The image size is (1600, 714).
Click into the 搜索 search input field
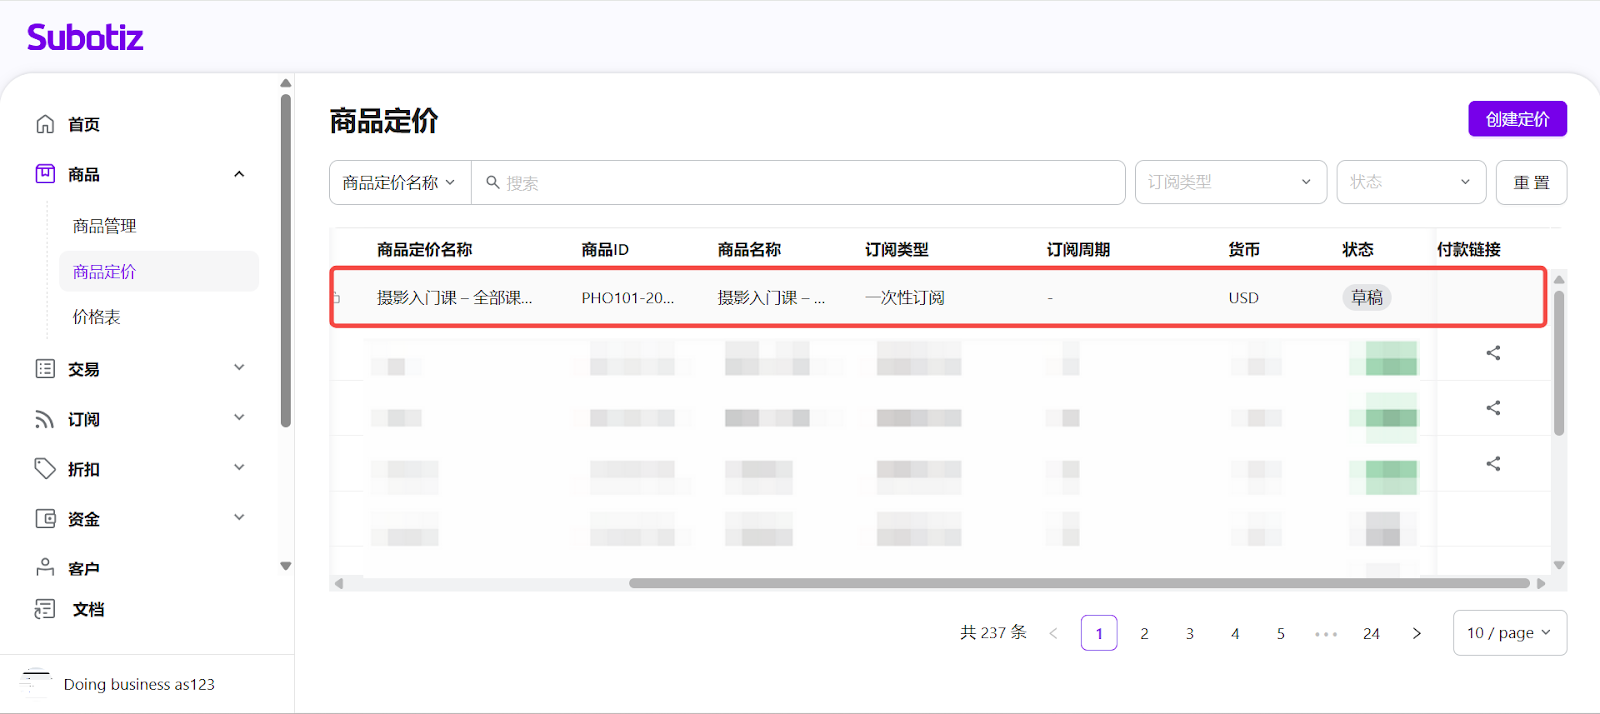[x=800, y=182]
